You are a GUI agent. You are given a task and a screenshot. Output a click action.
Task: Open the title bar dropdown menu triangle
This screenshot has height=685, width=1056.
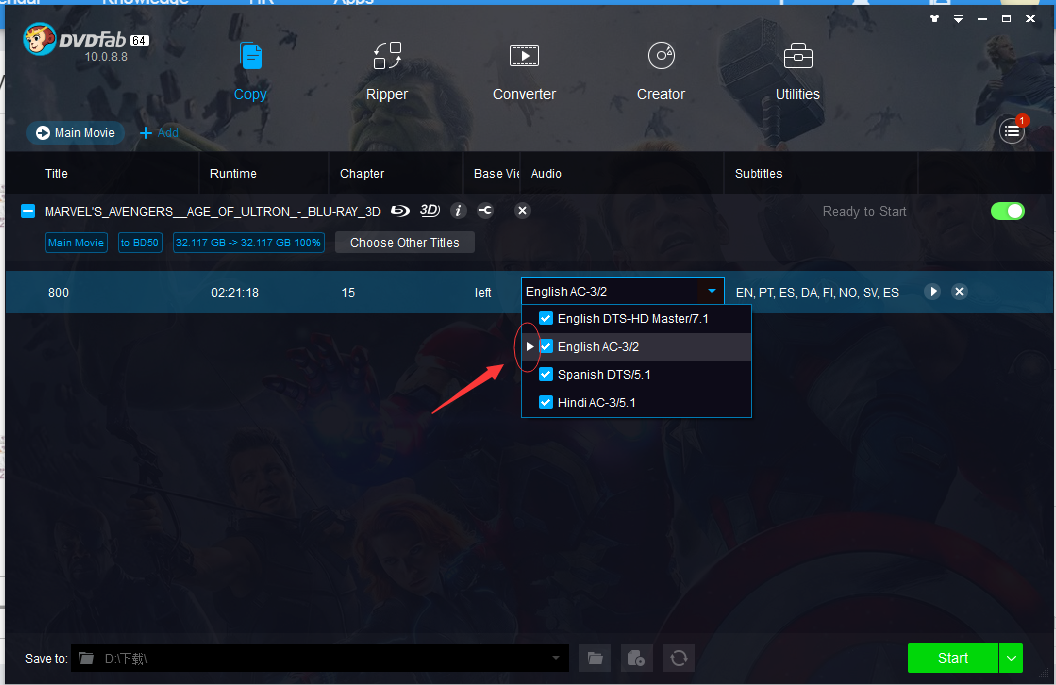958,19
